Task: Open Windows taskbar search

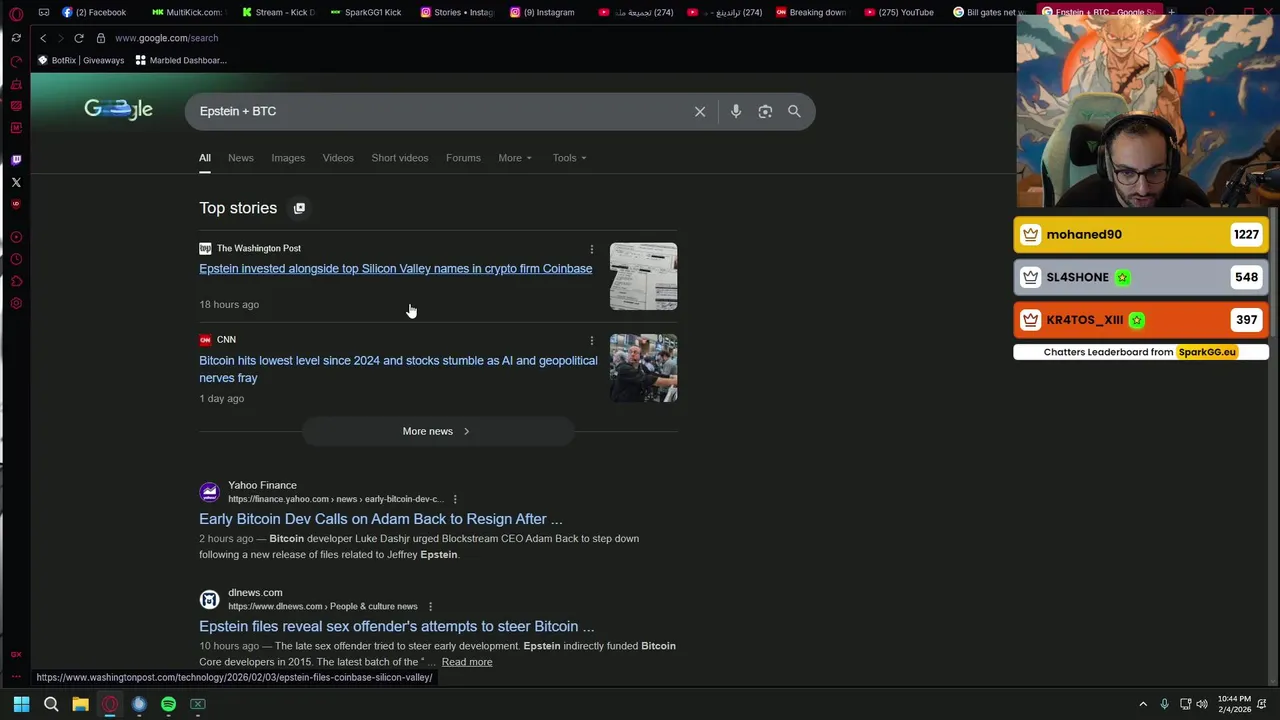Action: point(51,704)
